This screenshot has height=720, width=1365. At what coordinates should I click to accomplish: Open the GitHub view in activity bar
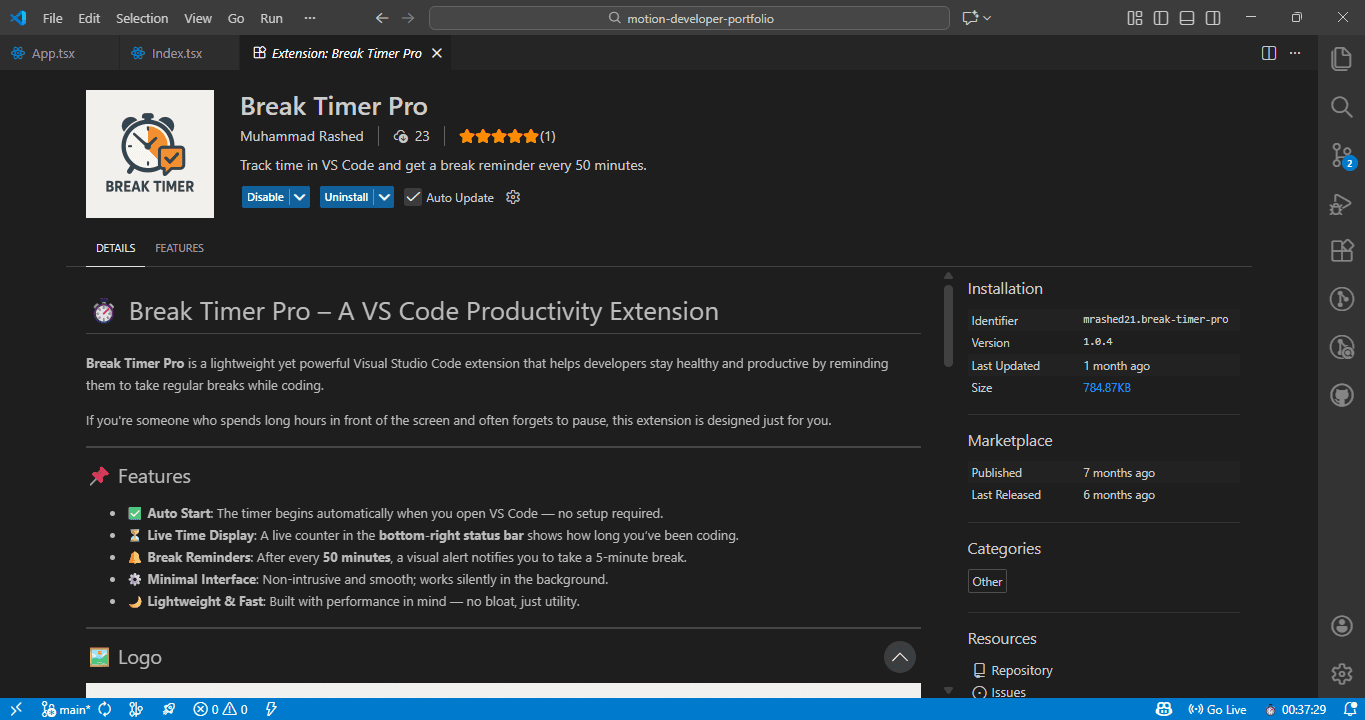1341,395
